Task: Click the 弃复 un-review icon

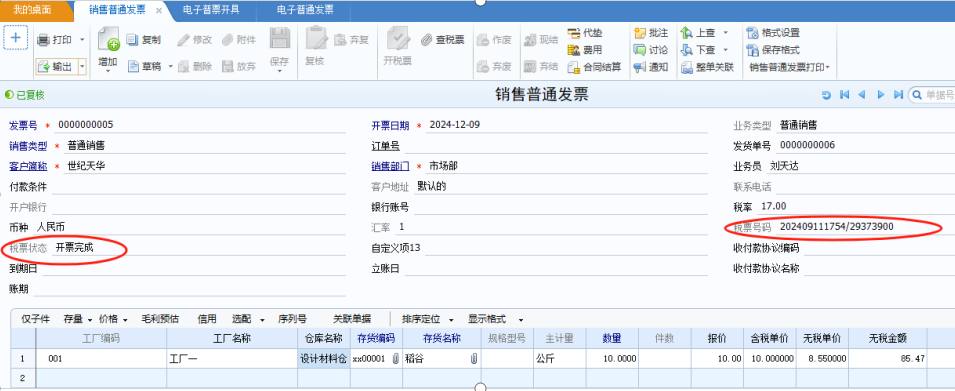Action: 340,40
